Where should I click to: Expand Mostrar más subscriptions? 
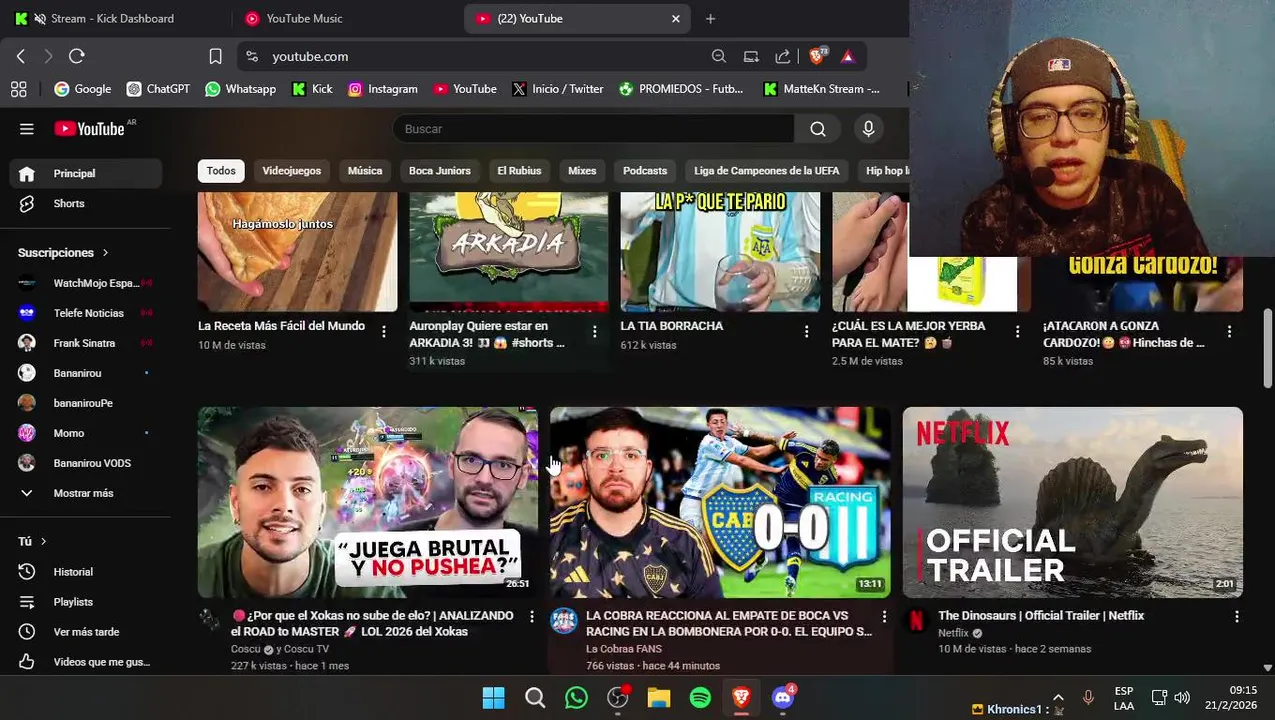85,493
